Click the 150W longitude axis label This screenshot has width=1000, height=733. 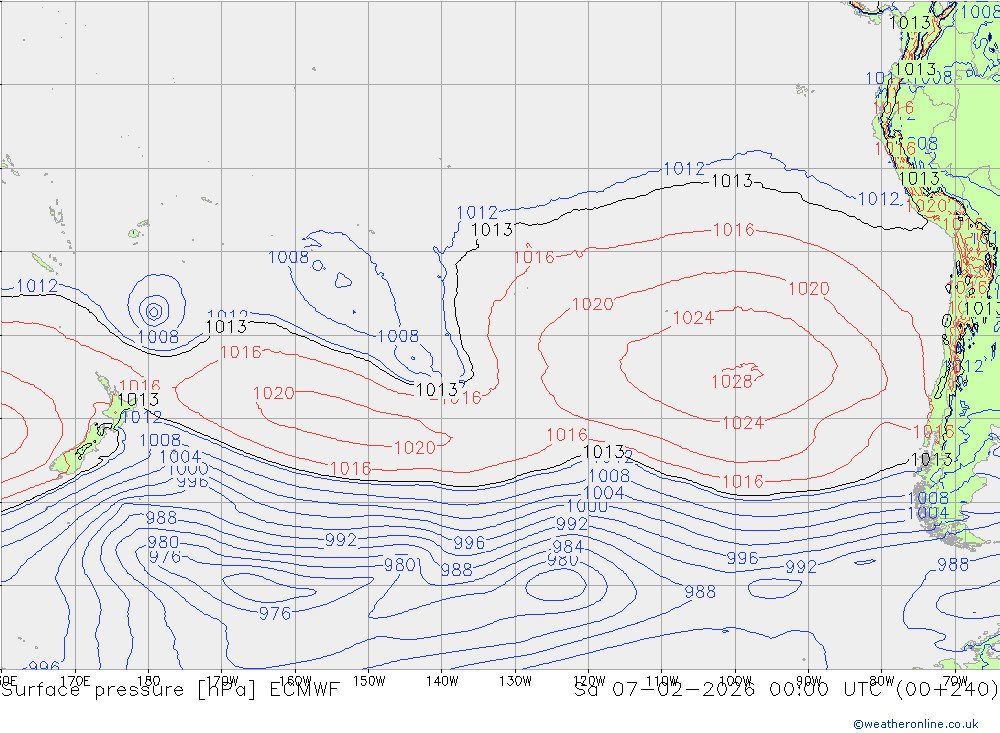click(x=369, y=681)
